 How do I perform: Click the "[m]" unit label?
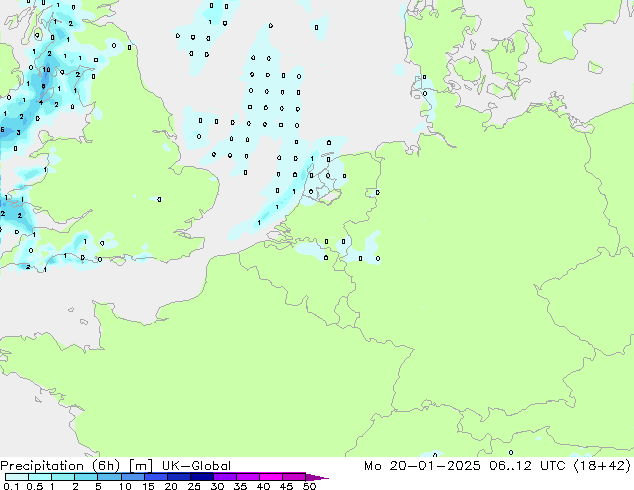140,466
